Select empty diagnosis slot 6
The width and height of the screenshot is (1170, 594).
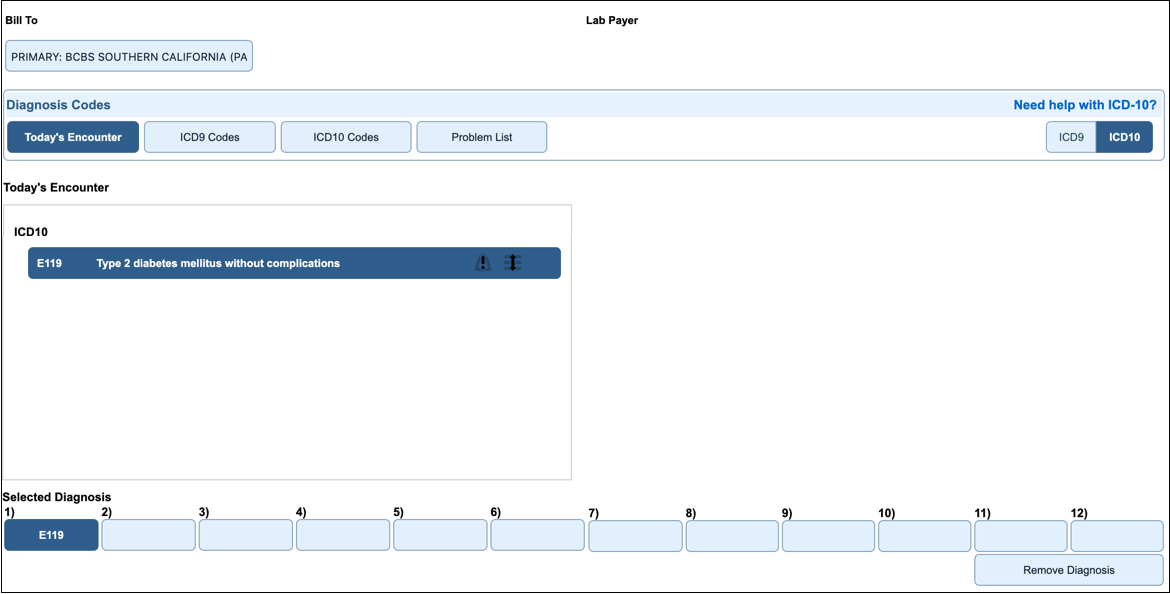pos(537,535)
